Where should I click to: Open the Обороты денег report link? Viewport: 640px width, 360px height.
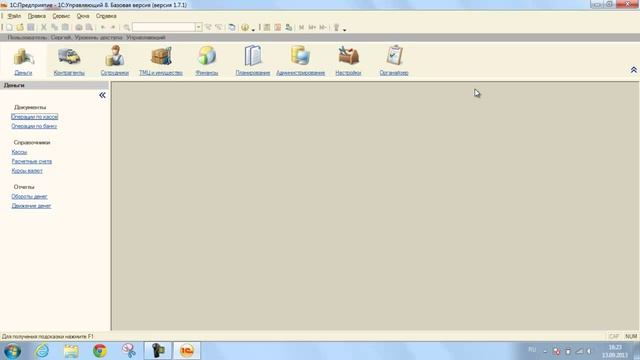29,196
